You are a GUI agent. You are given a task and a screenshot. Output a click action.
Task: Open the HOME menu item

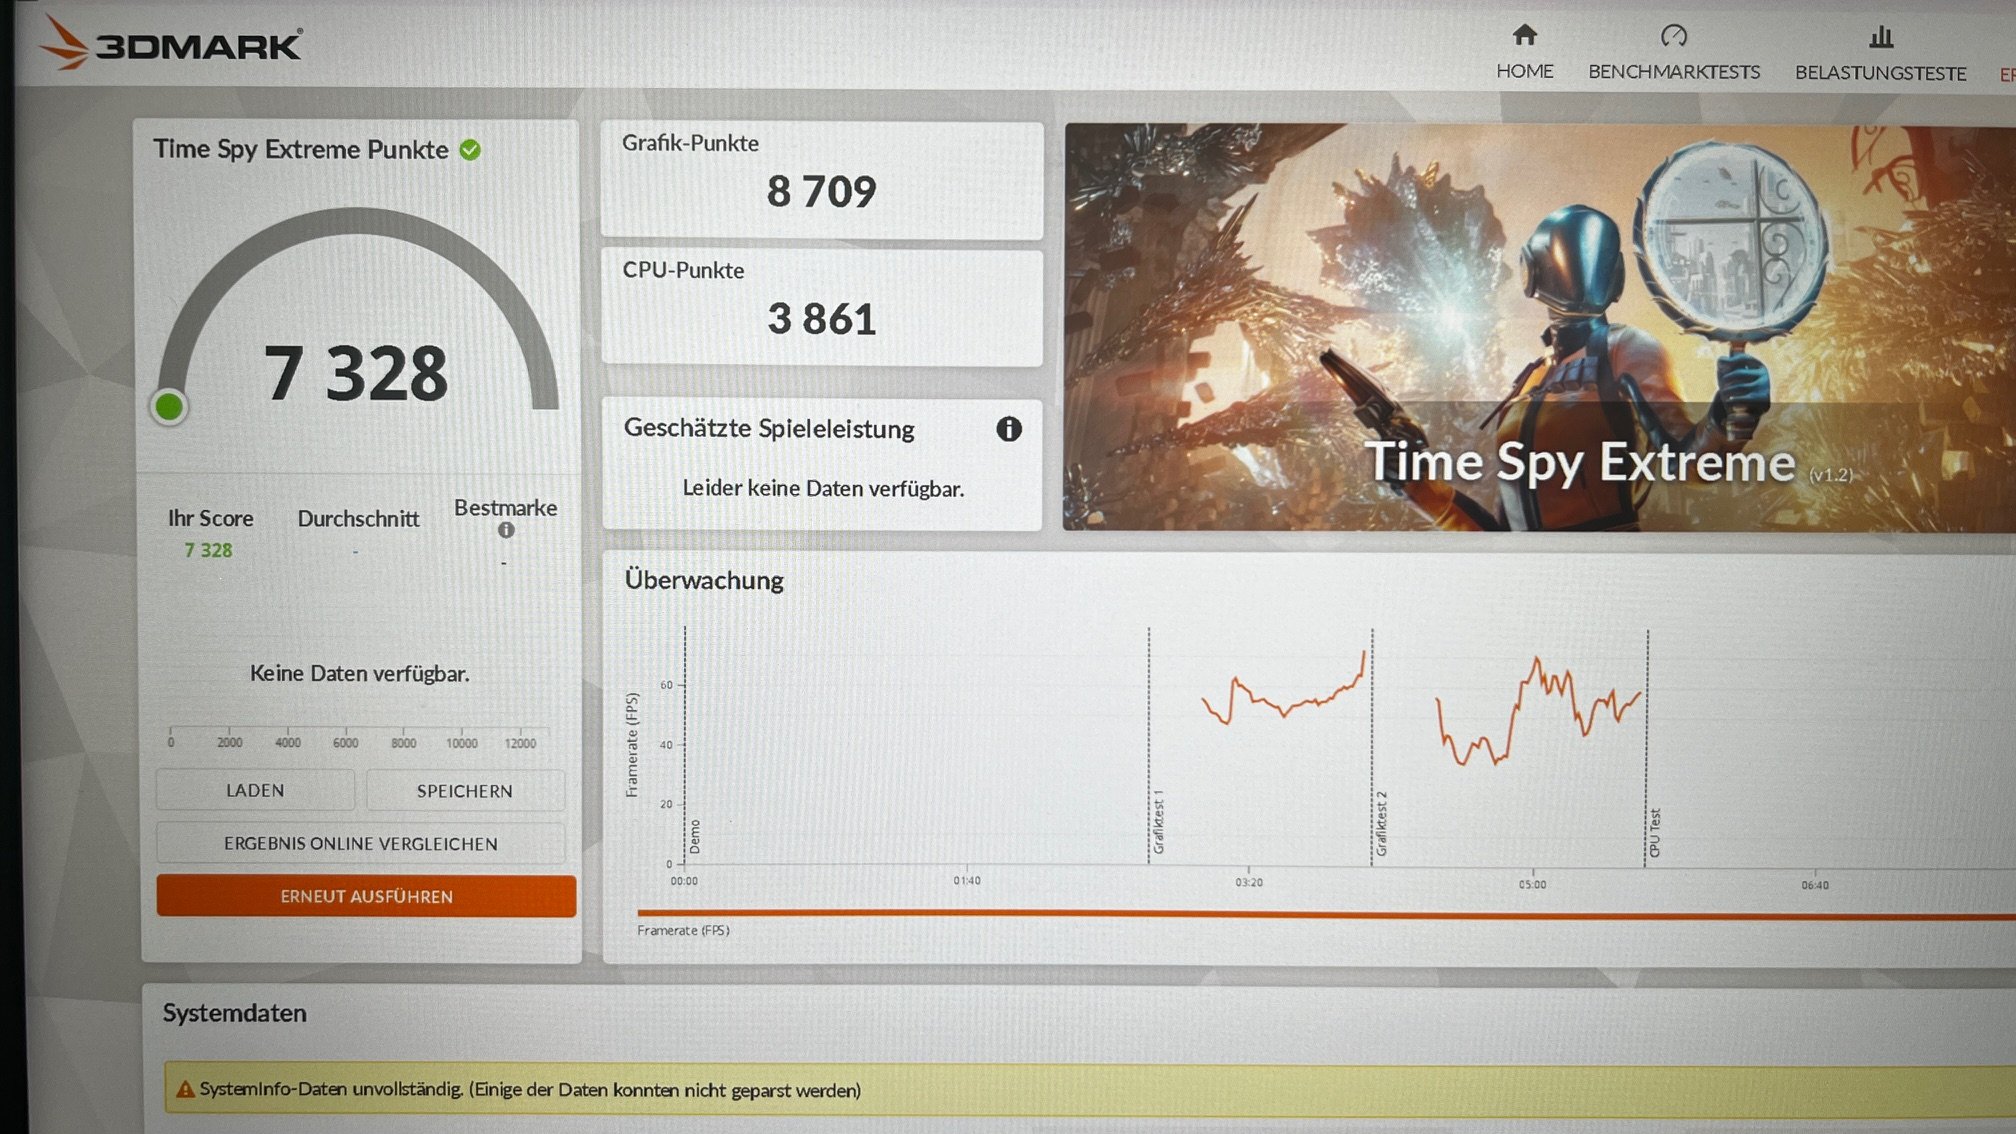pyautogui.click(x=1524, y=71)
